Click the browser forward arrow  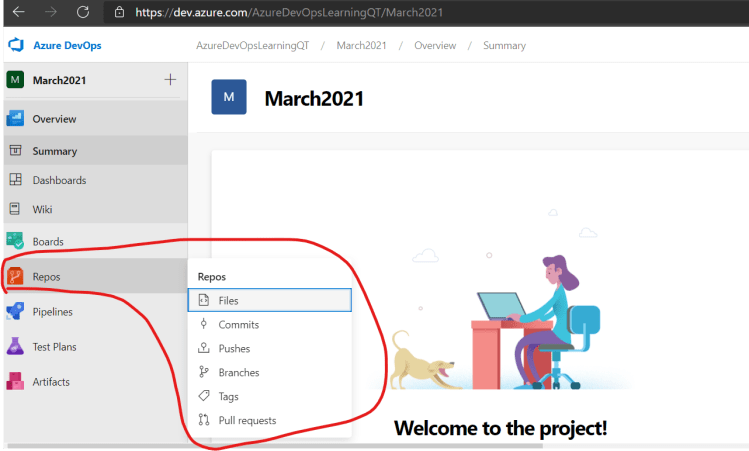pyautogui.click(x=51, y=12)
